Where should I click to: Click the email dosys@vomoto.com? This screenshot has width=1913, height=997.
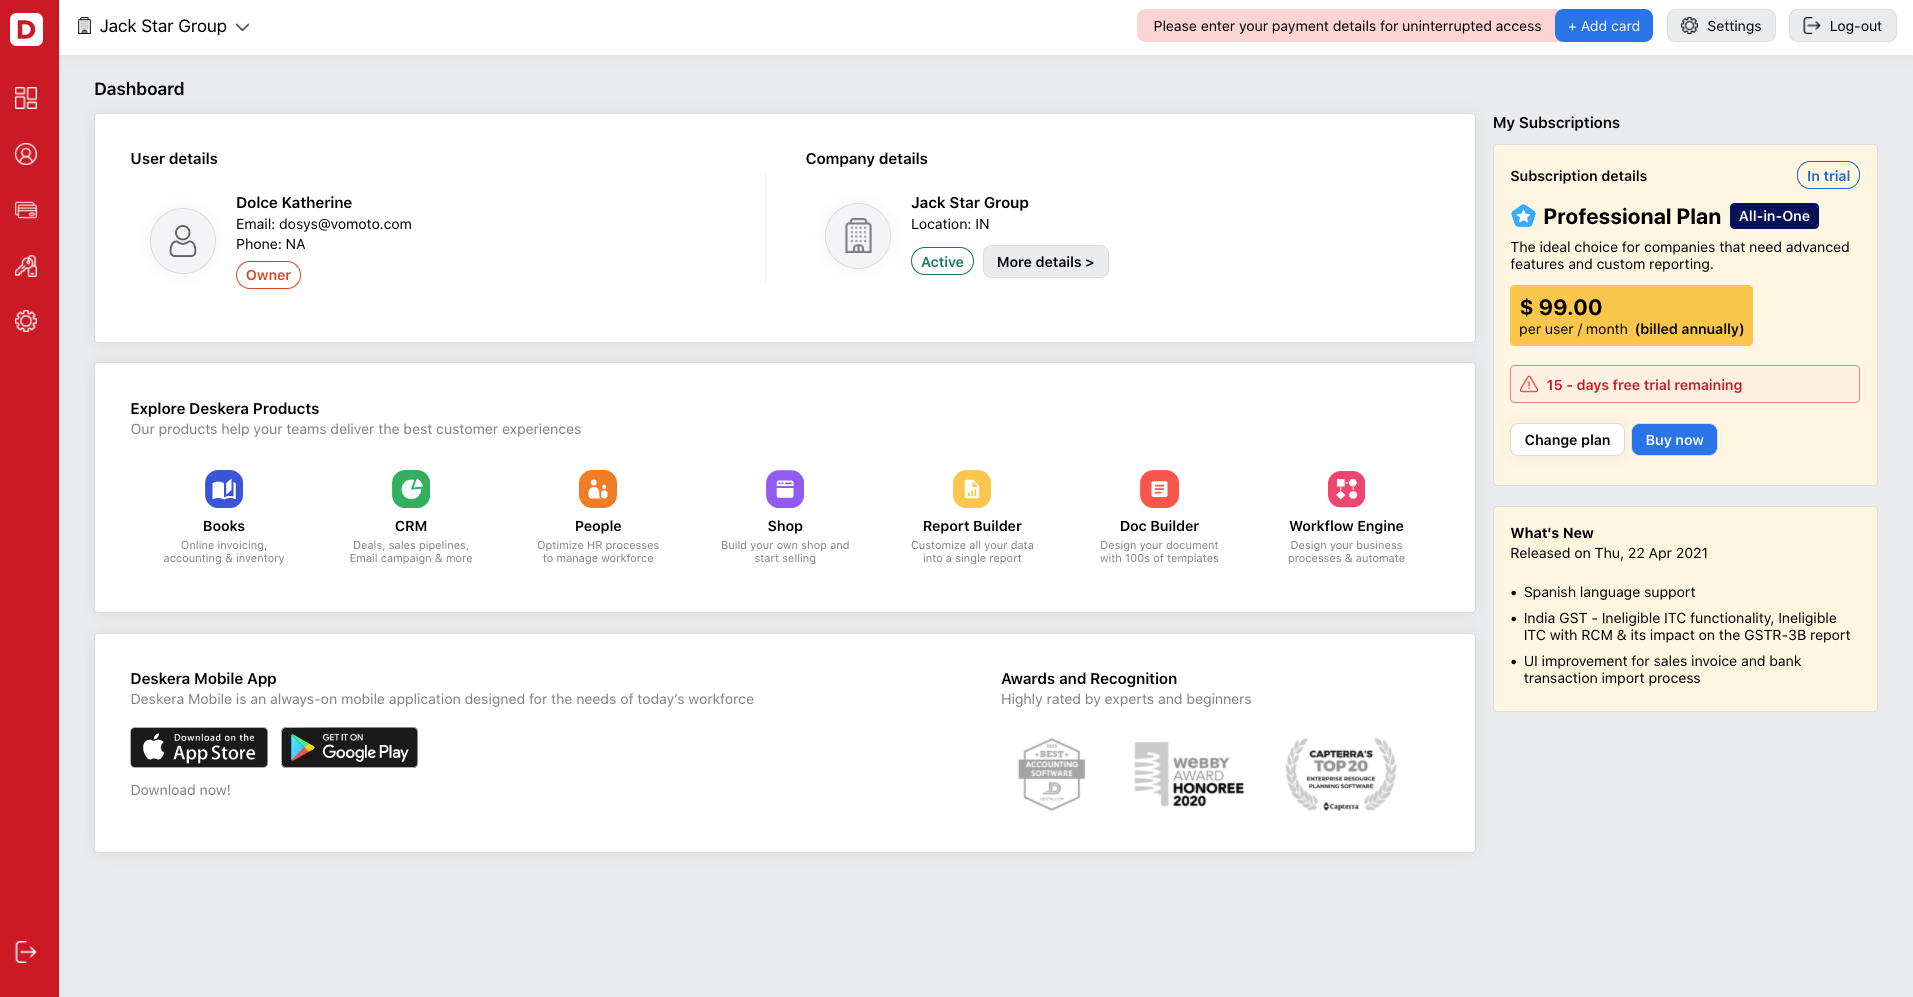coord(345,224)
